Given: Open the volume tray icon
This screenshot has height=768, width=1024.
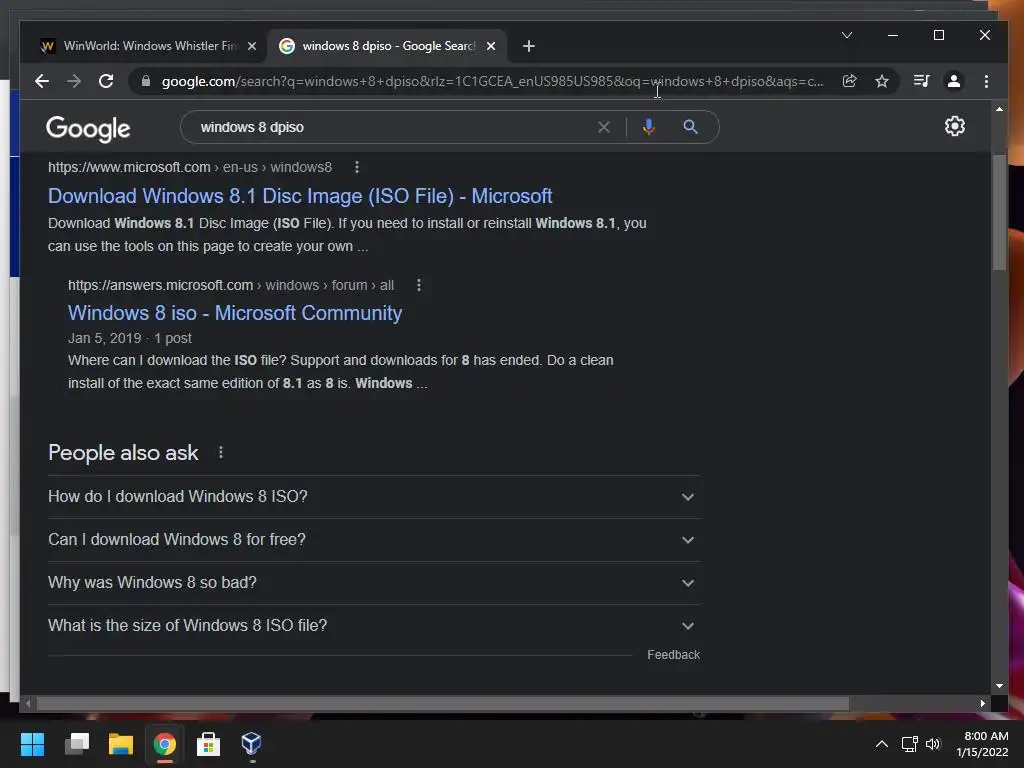Looking at the screenshot, I should tap(933, 744).
